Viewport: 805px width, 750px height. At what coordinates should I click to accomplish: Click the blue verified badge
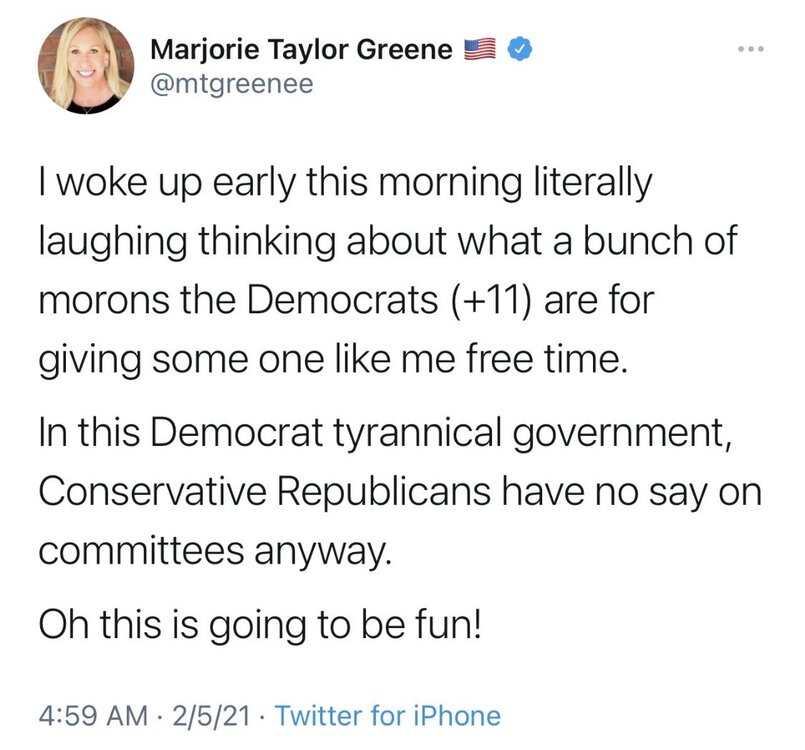coord(520,48)
